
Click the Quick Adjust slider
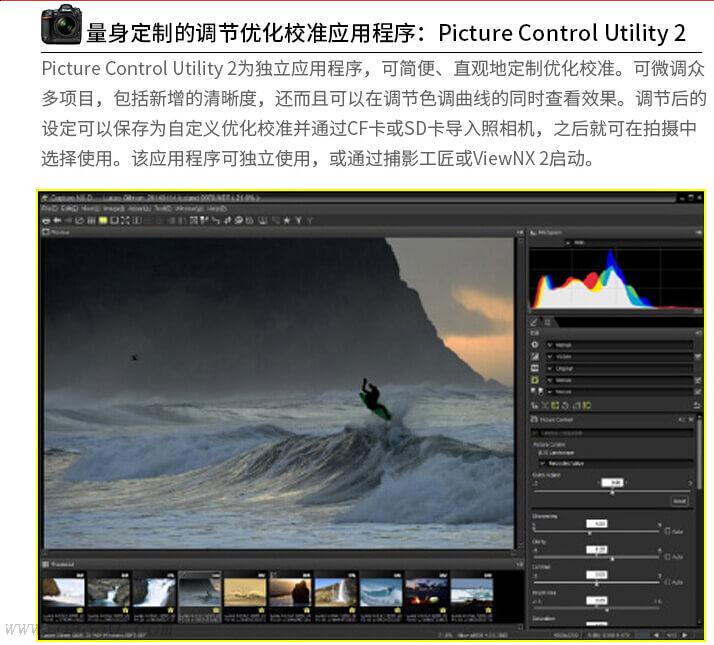(612, 491)
